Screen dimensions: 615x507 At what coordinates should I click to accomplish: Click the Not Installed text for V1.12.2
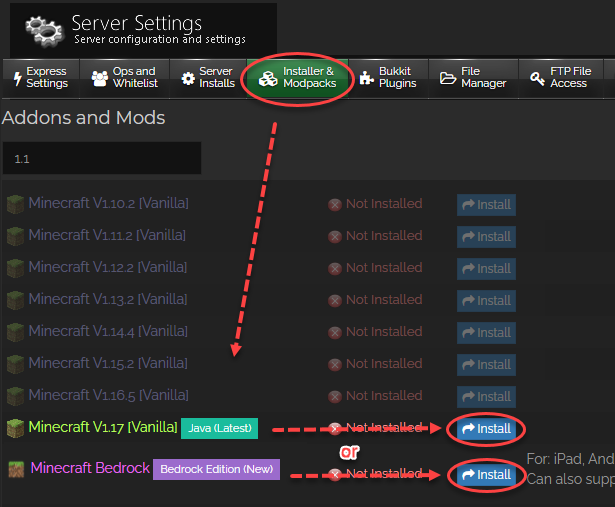coord(384,268)
